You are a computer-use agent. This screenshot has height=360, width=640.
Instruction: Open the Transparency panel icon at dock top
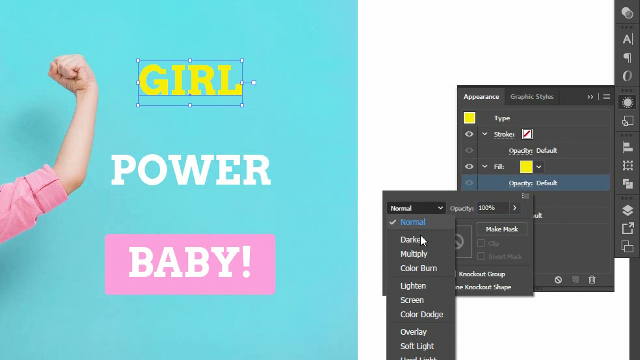pos(627,13)
